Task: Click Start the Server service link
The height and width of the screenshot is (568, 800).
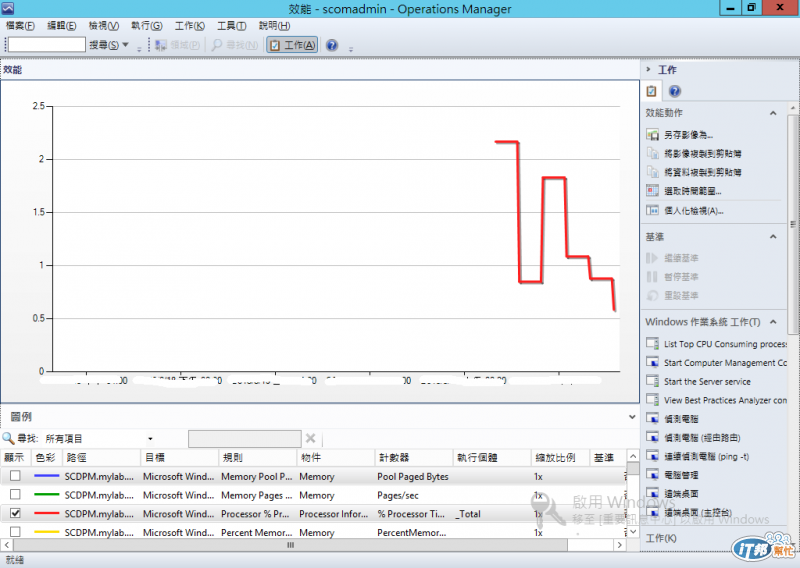Action: click(707, 381)
